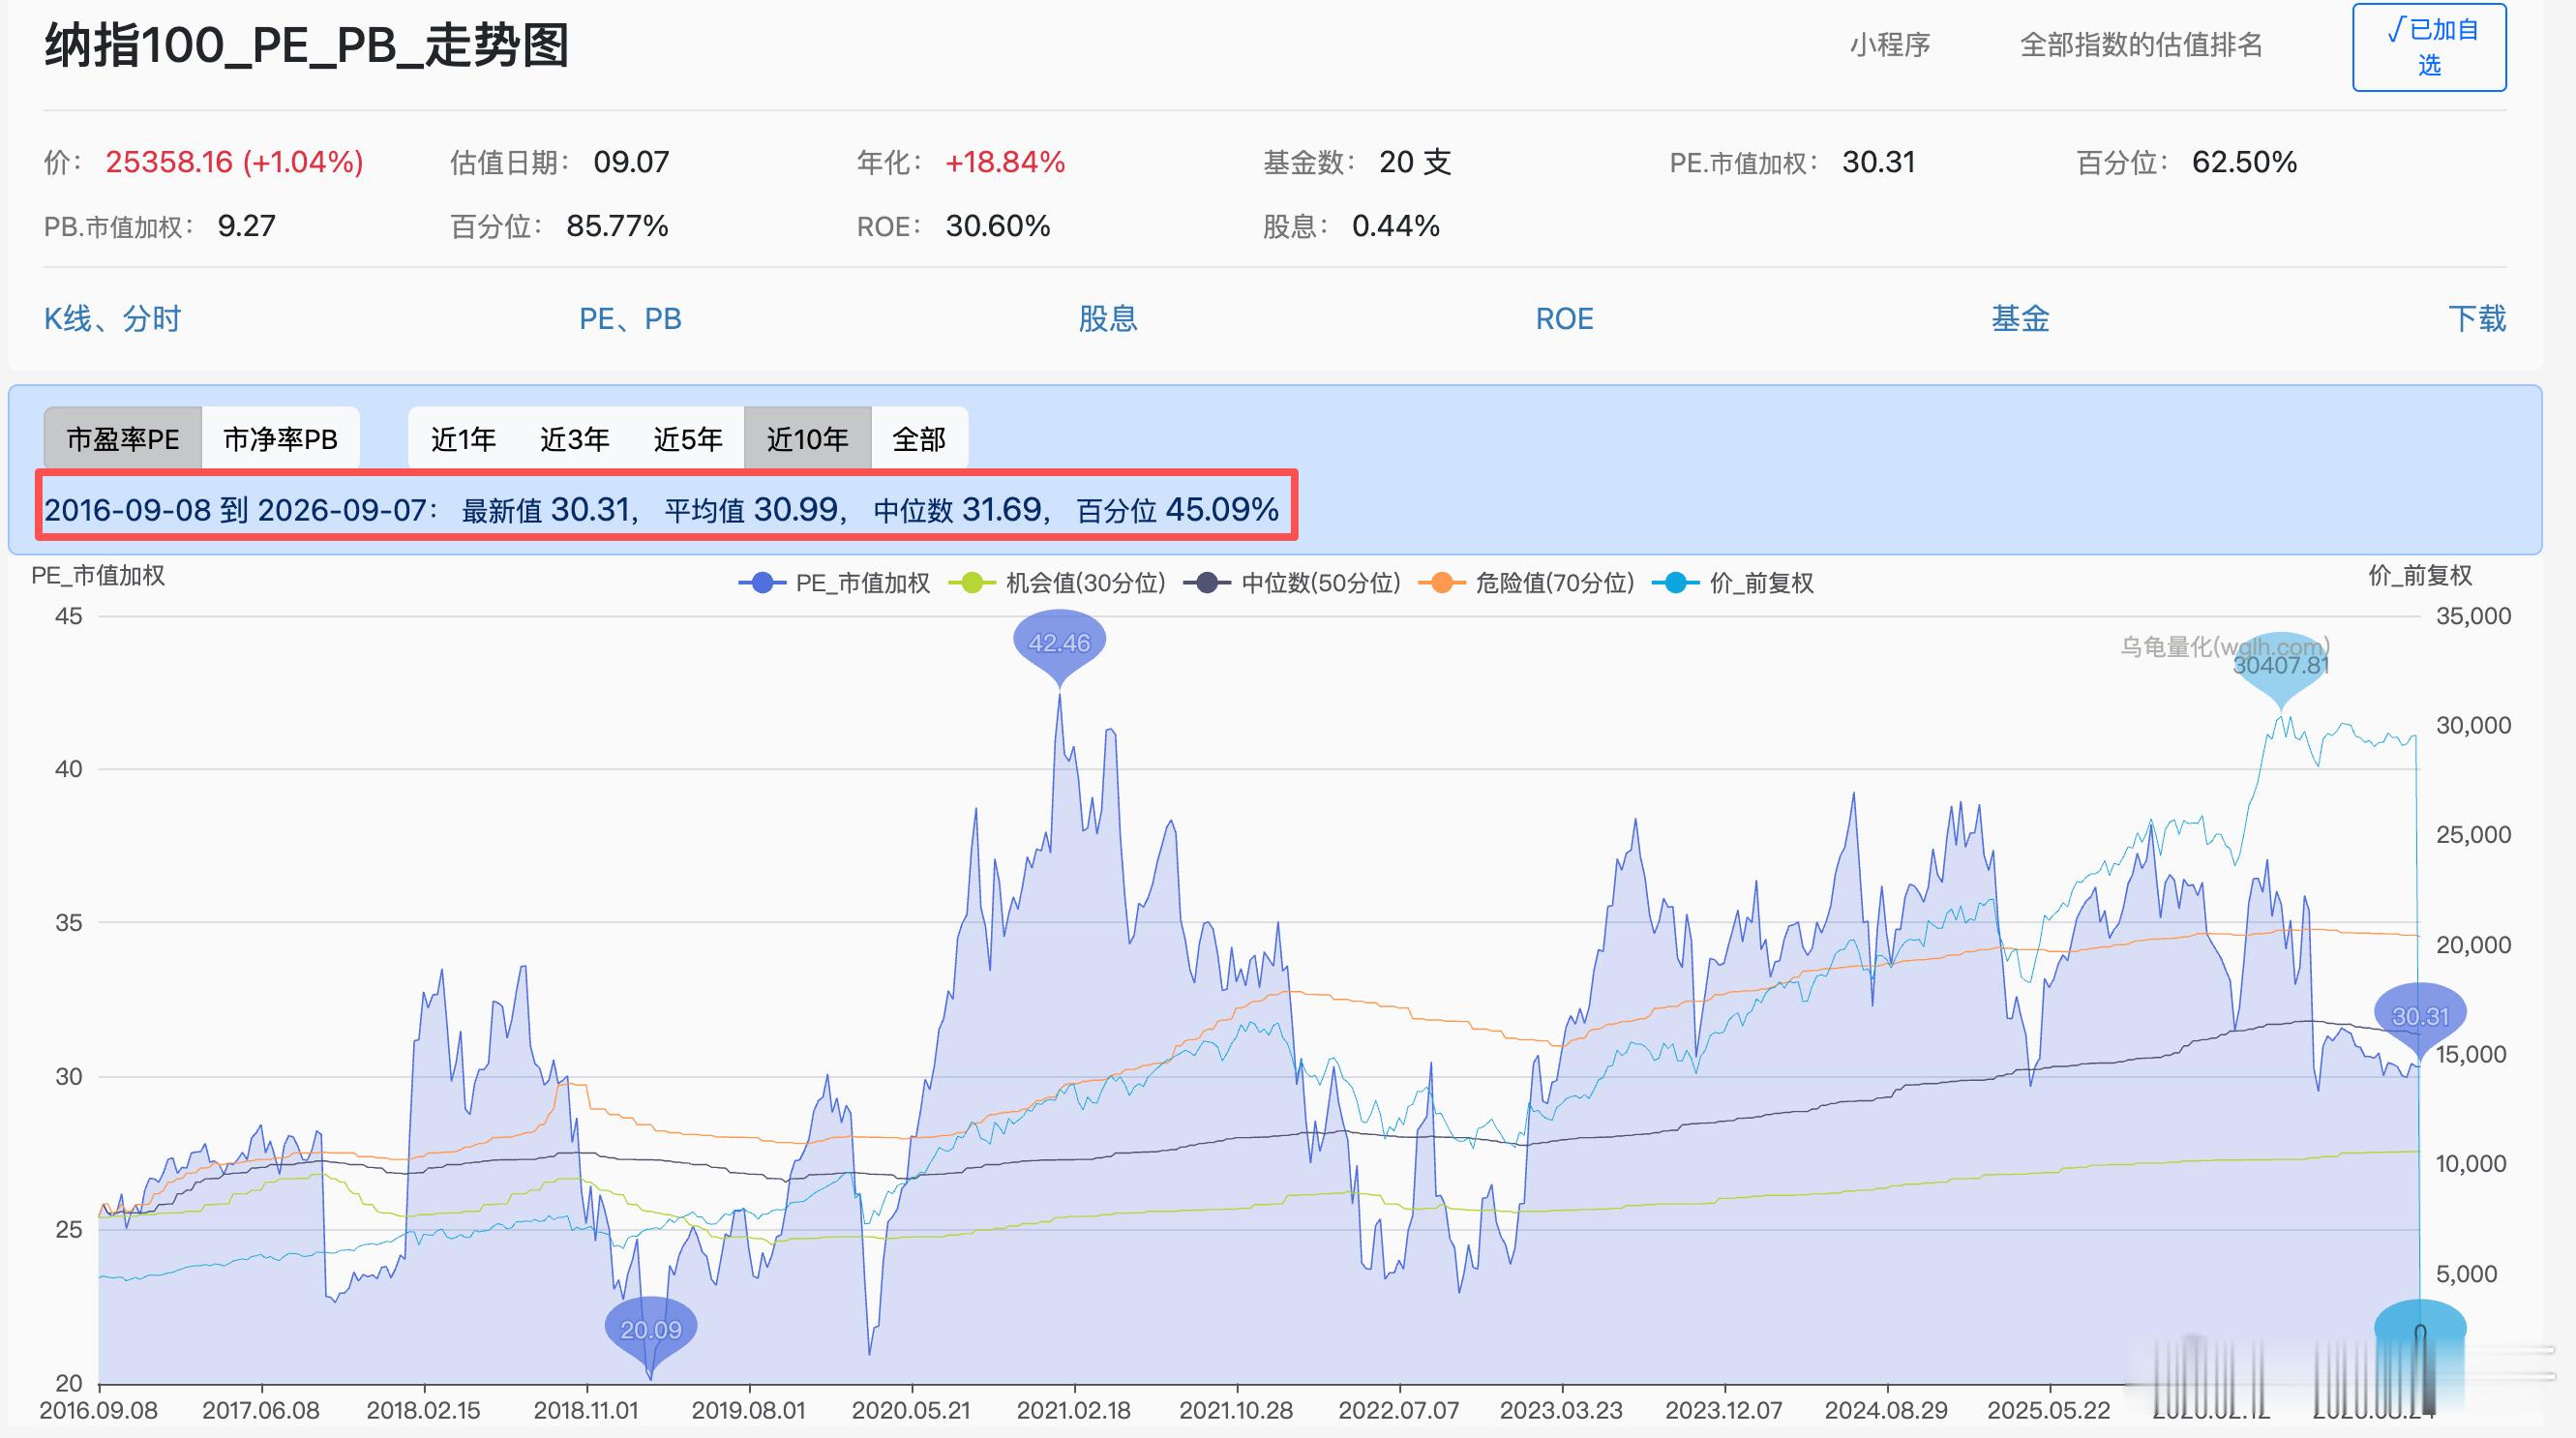
Task: Toggle 中位数(50分位) legend series
Action: pos(1292,583)
